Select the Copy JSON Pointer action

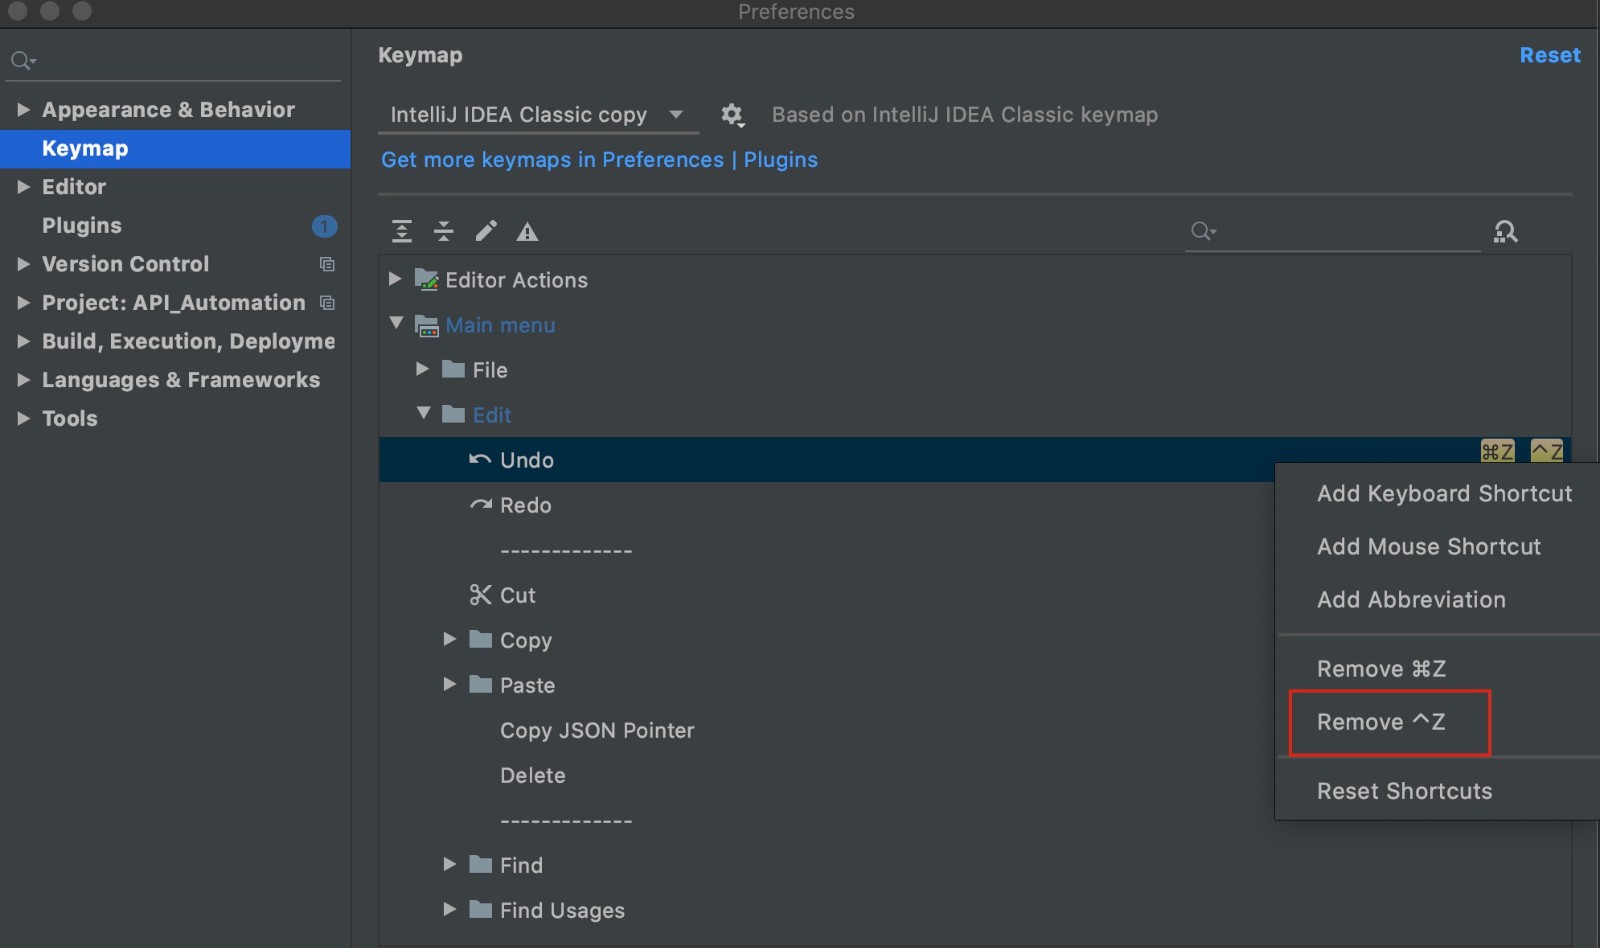(x=597, y=730)
